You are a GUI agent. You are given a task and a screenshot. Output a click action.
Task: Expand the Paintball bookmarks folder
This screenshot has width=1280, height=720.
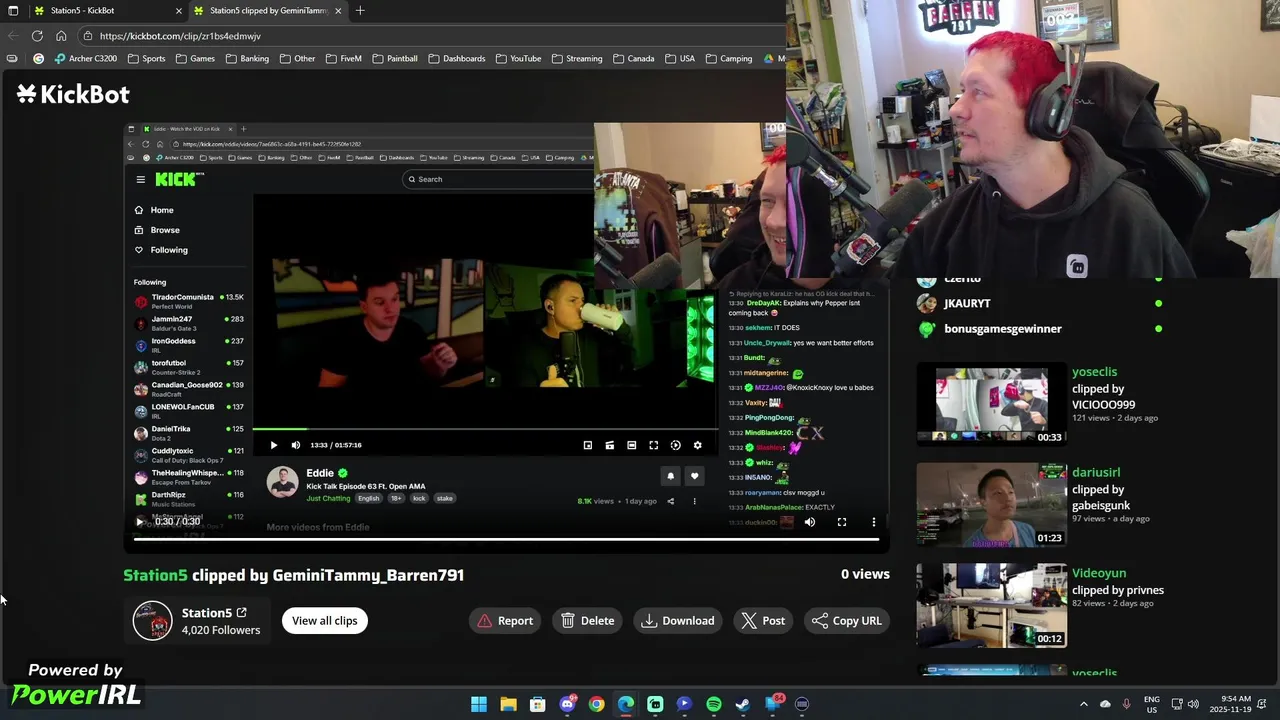point(394,58)
